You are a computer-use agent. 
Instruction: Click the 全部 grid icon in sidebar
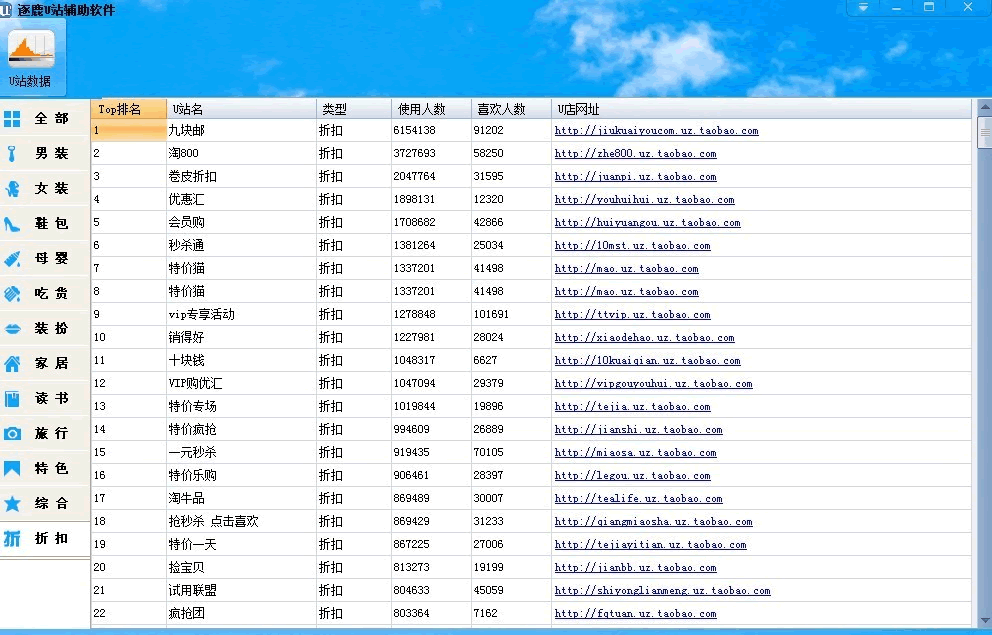12,119
